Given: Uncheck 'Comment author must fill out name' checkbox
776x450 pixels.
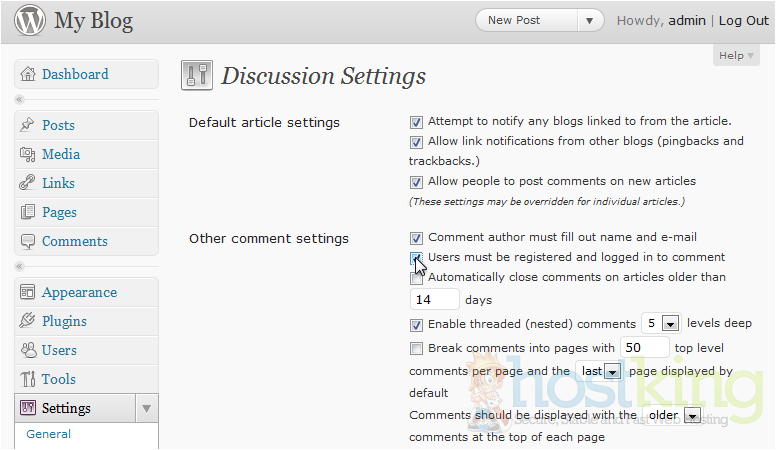Looking at the screenshot, I should 416,238.
